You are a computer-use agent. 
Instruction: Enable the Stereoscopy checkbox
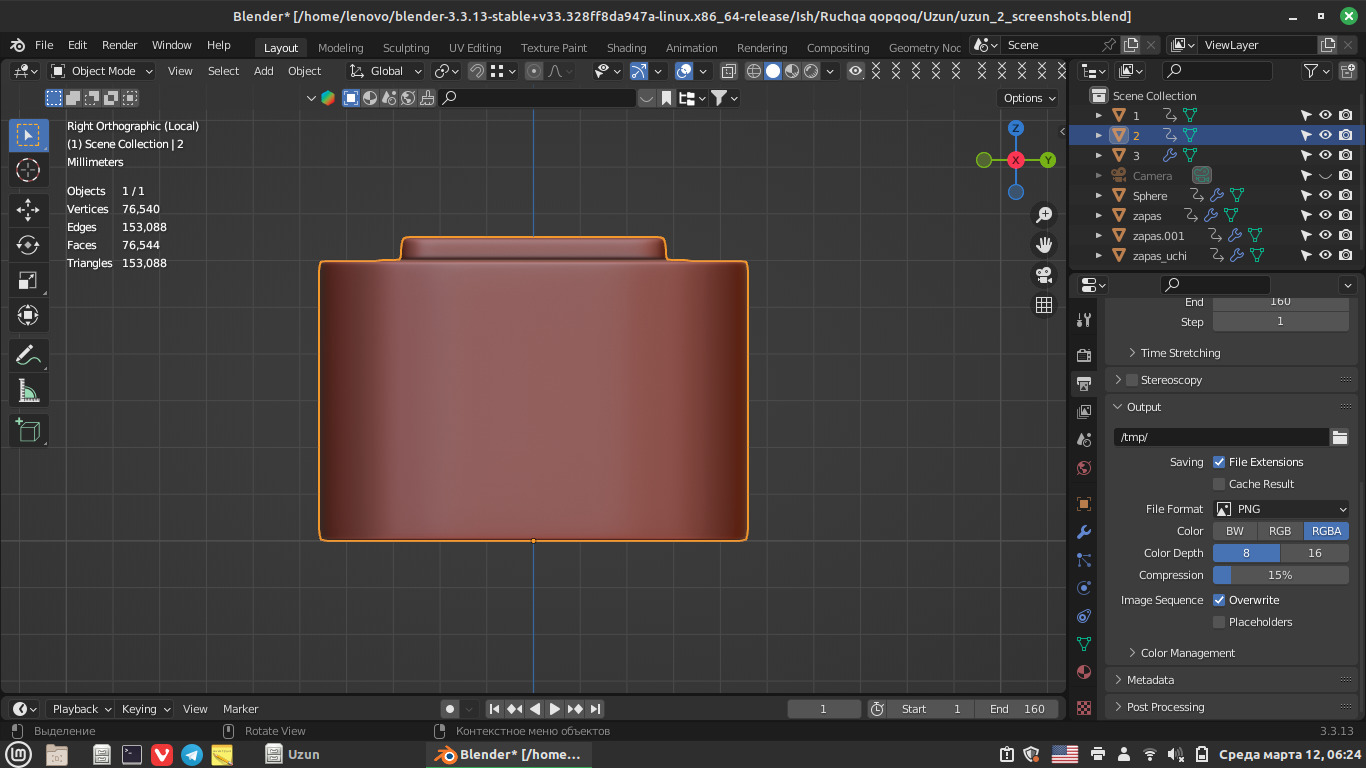point(1132,380)
